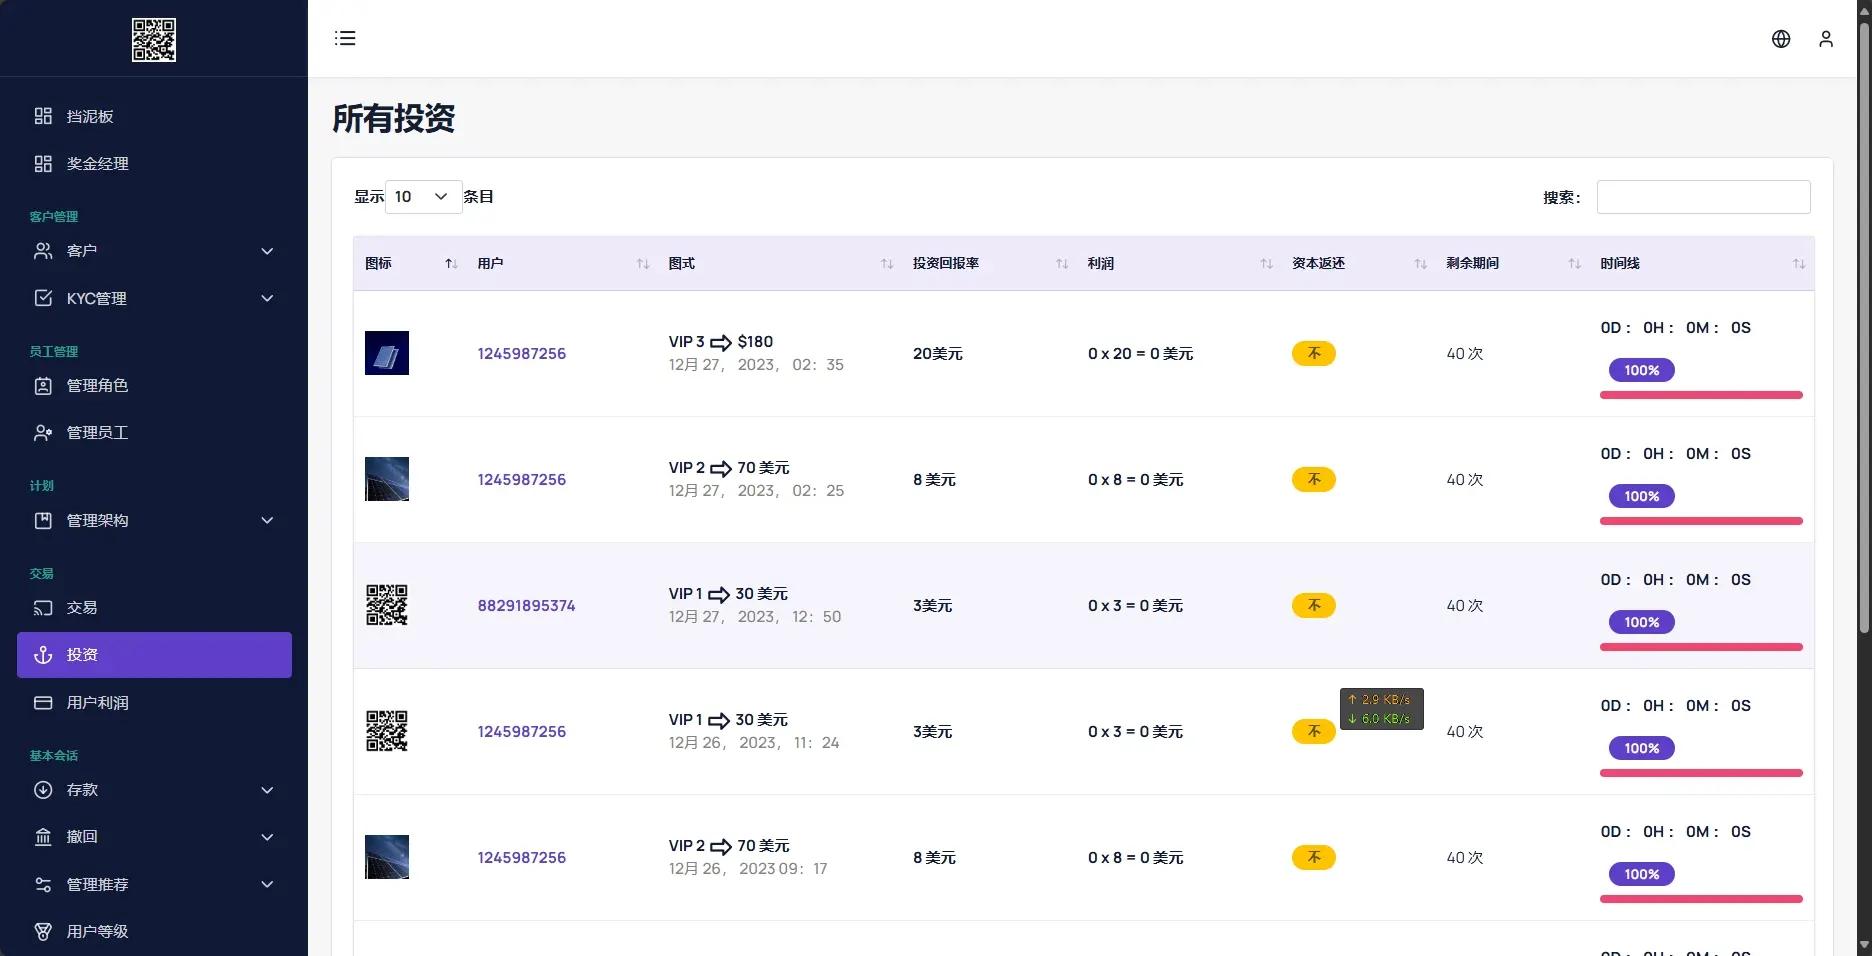
Task: Open the language globe icon
Action: (x=1781, y=39)
